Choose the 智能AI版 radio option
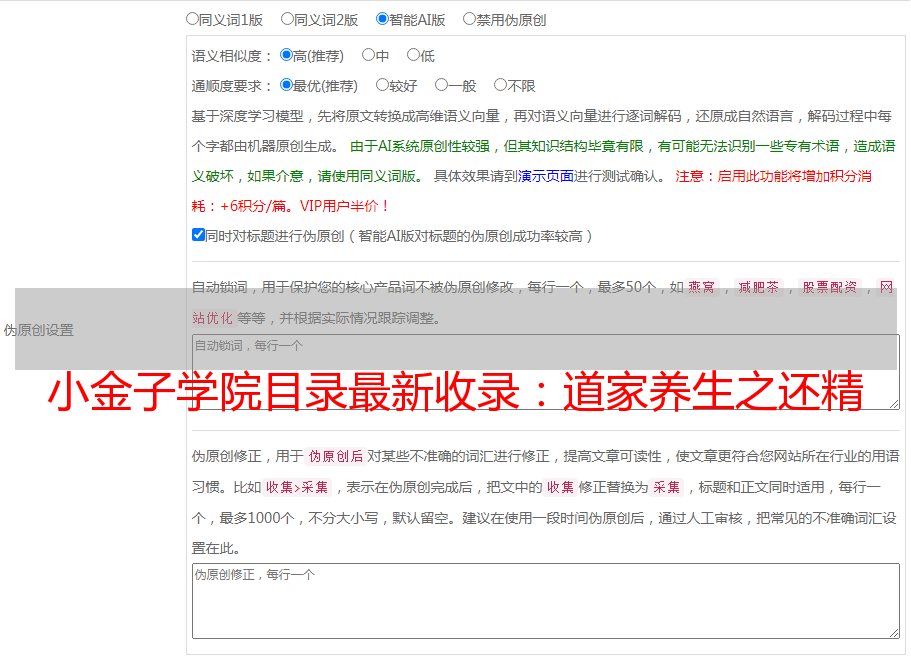The height and width of the screenshot is (658, 911). pos(382,19)
